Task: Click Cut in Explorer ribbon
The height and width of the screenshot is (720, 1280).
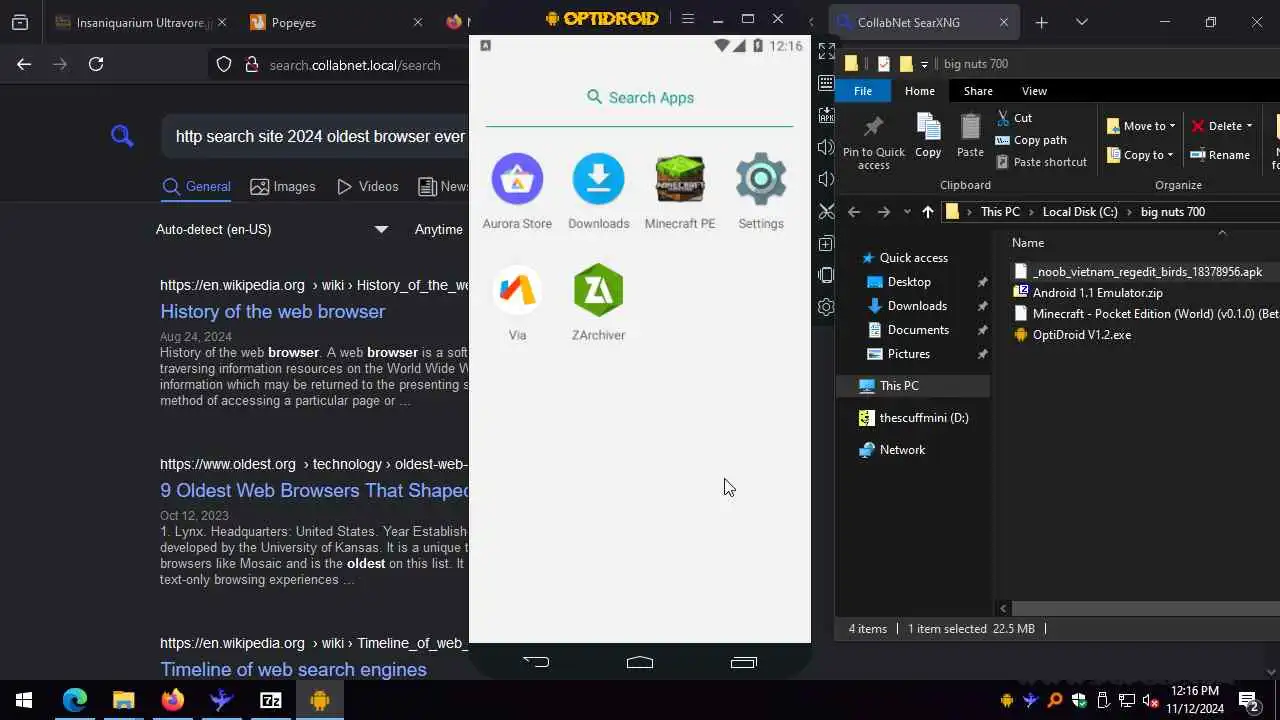Action: (x=1014, y=117)
